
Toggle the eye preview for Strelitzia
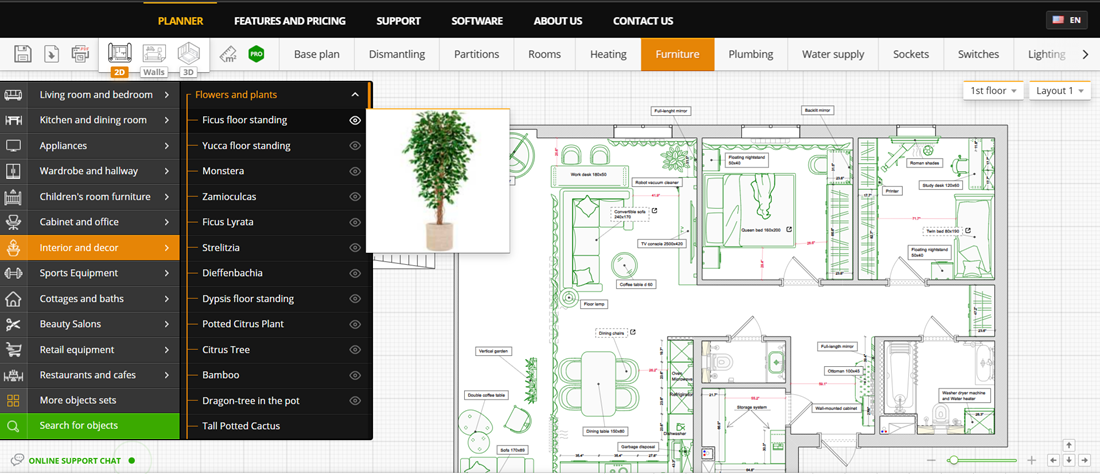coord(355,248)
